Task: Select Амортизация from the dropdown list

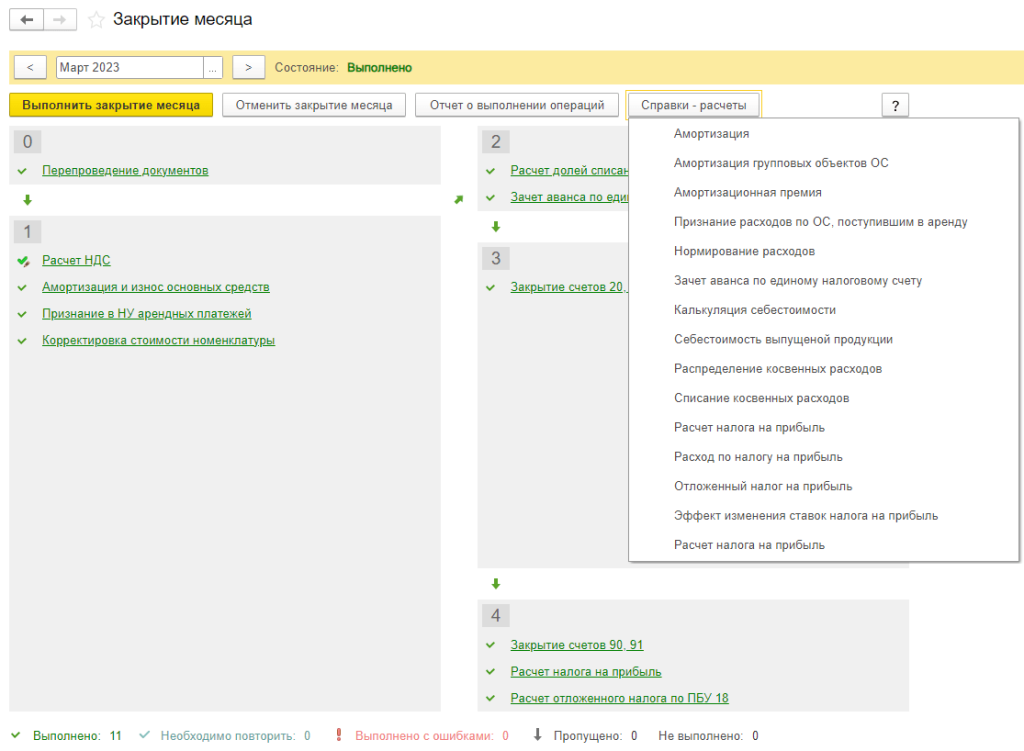Action: coord(711,133)
